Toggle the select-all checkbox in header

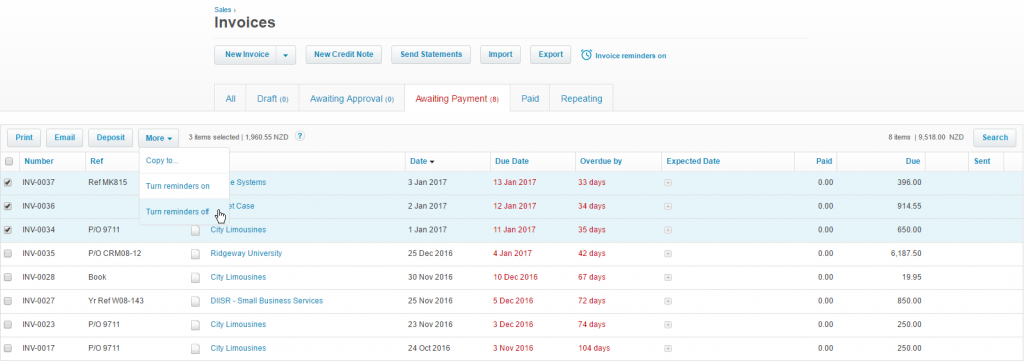tap(8, 161)
